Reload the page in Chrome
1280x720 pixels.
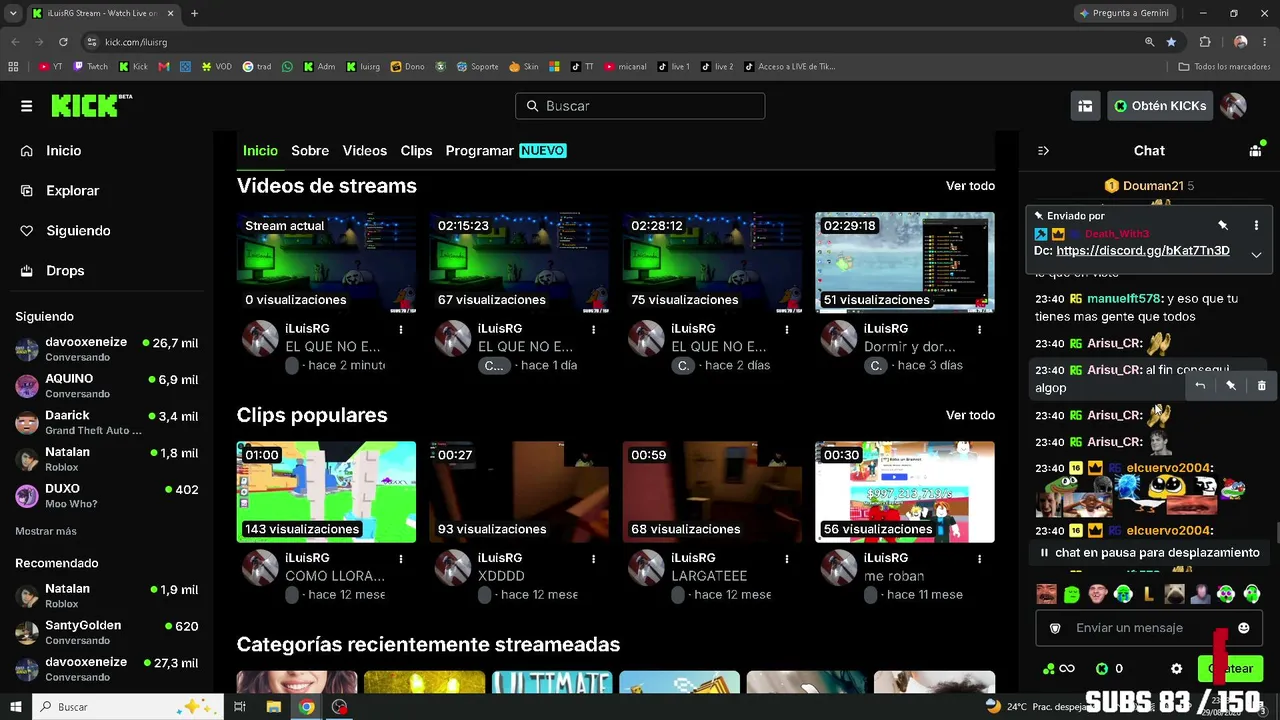63,42
